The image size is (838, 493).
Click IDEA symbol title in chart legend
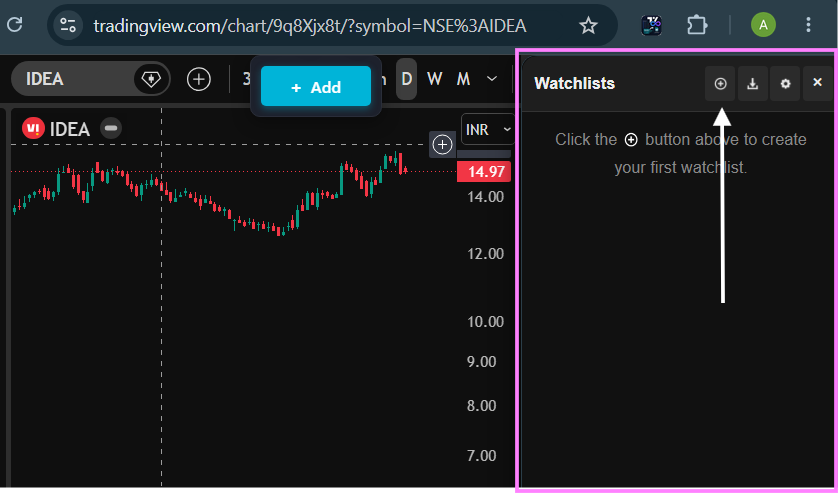click(x=69, y=129)
